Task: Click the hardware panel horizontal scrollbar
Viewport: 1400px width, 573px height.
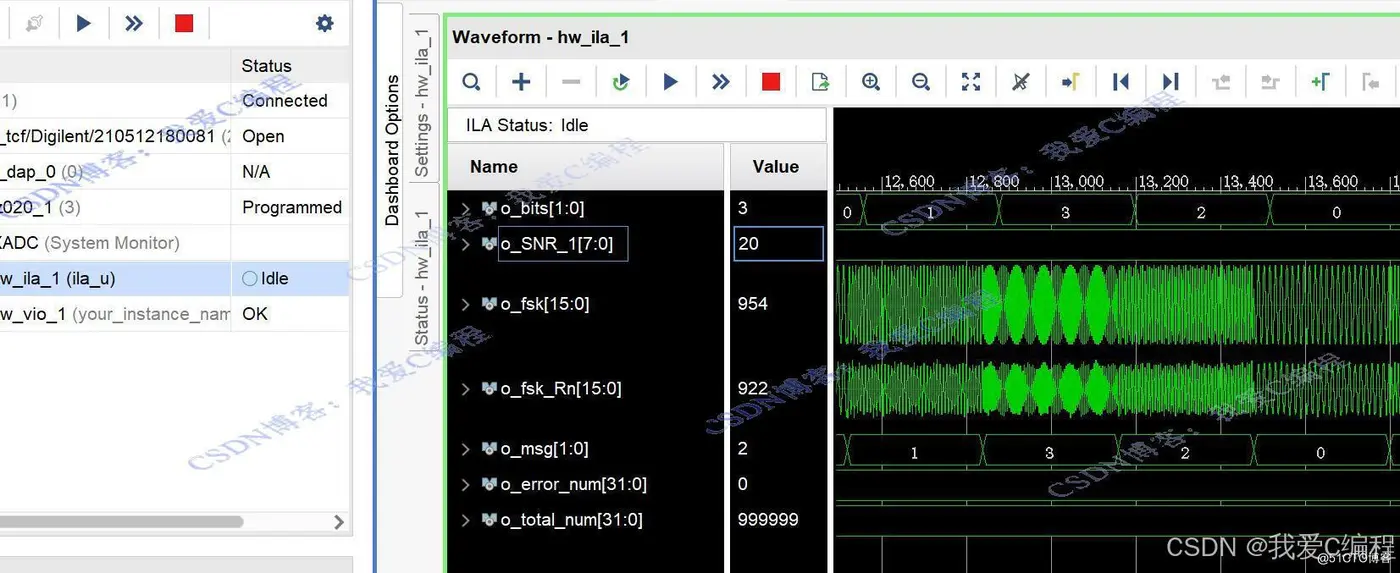Action: [x=122, y=521]
